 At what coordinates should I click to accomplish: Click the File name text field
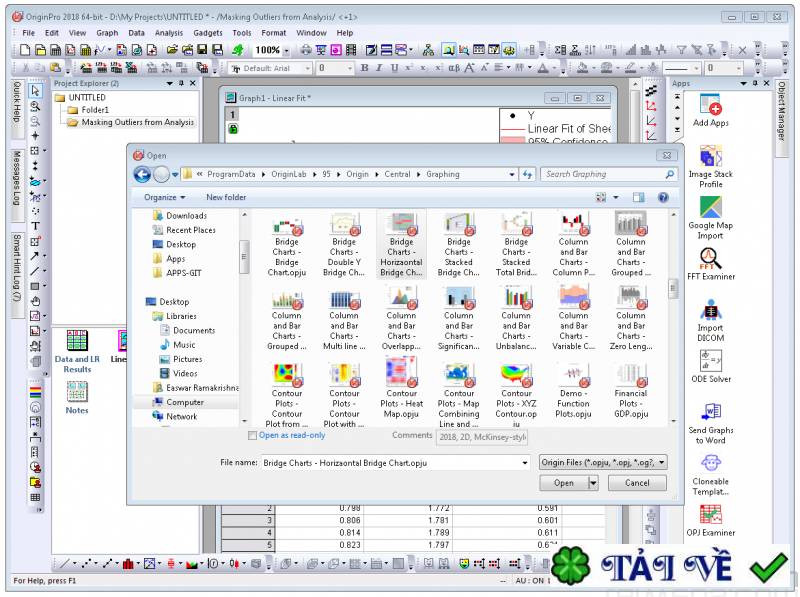[x=390, y=463]
